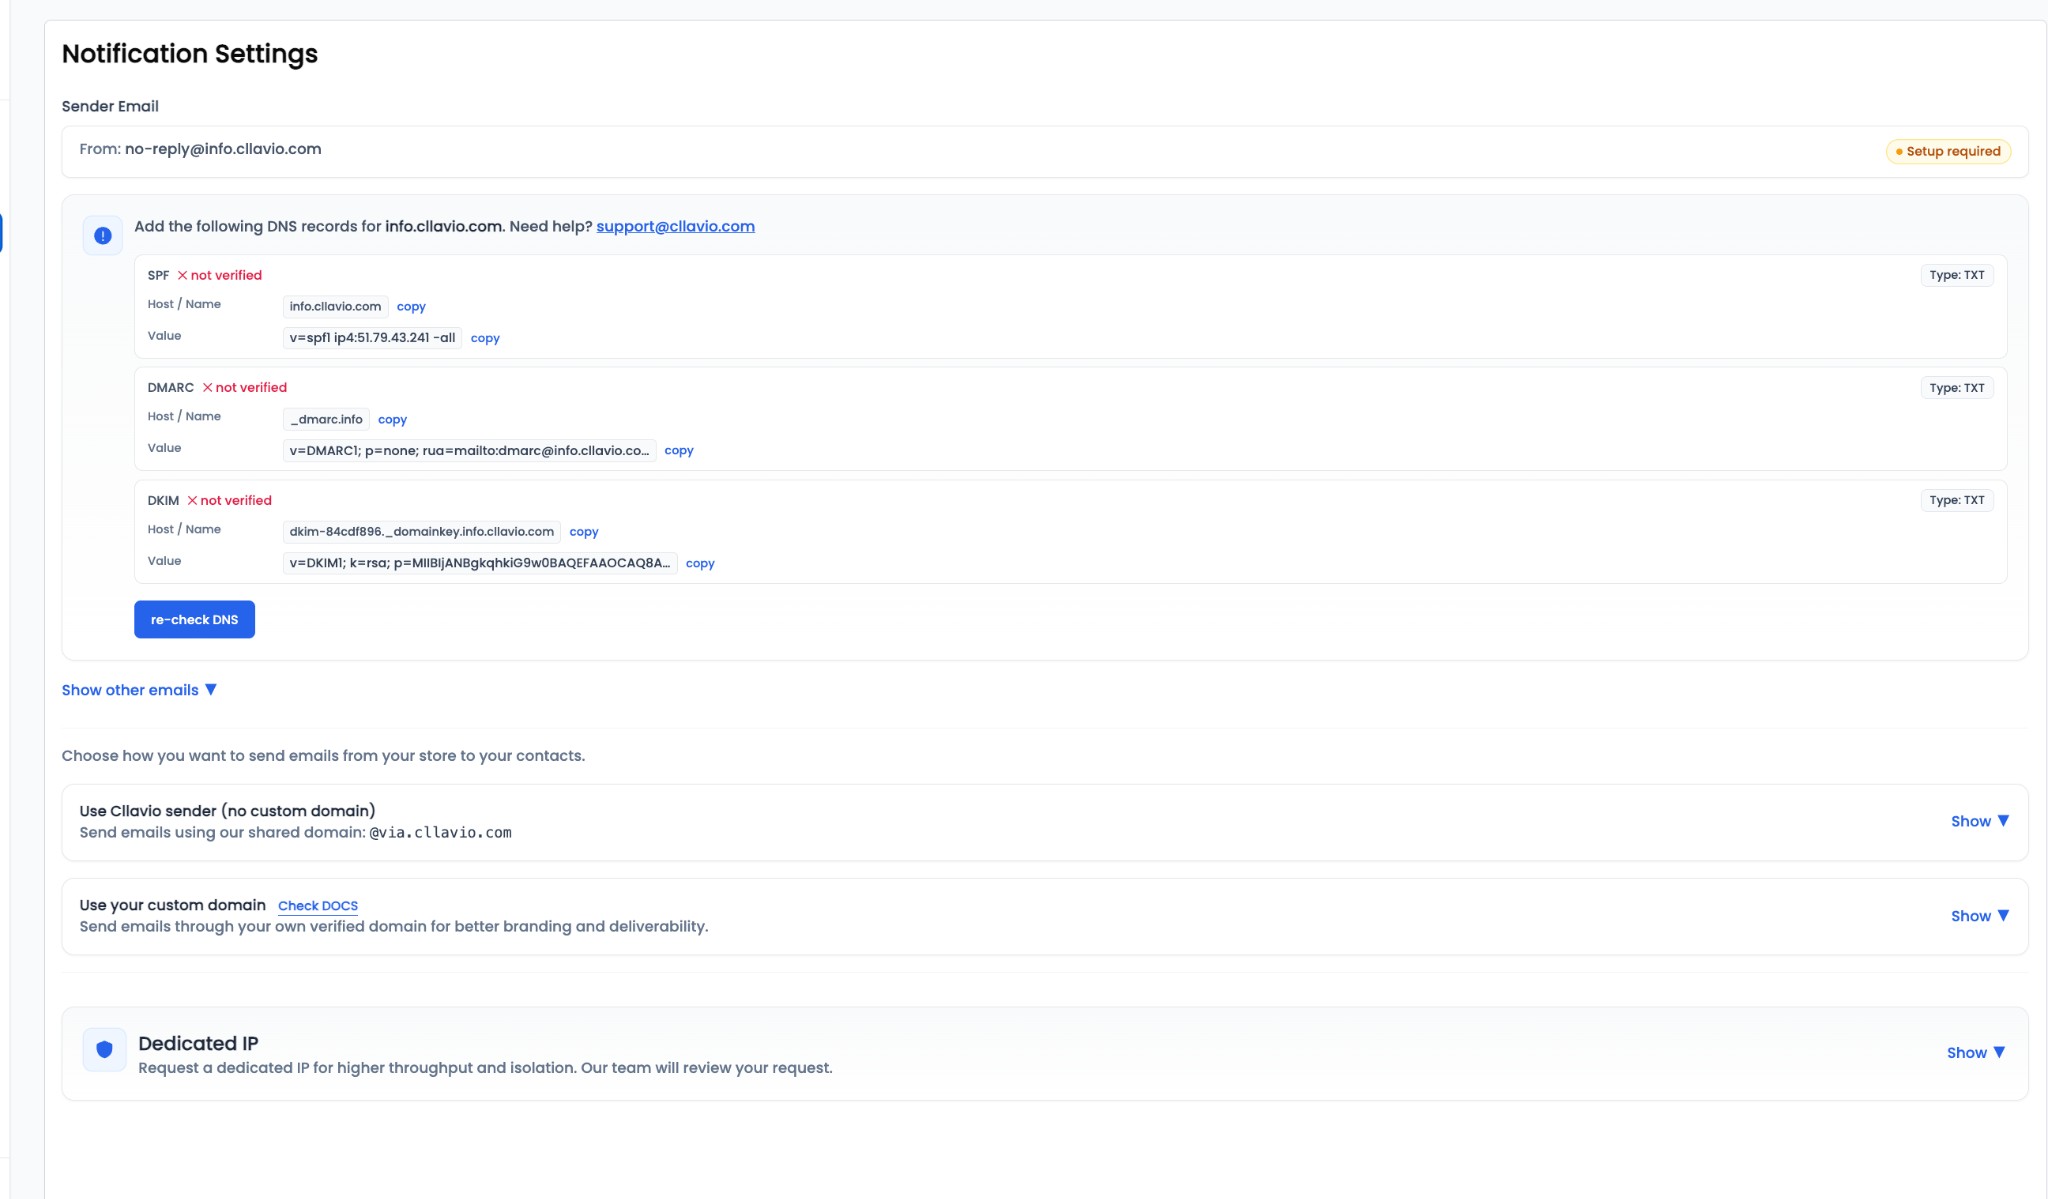
Task: Click the Type: TXT badge on SPF record
Action: pos(1957,274)
